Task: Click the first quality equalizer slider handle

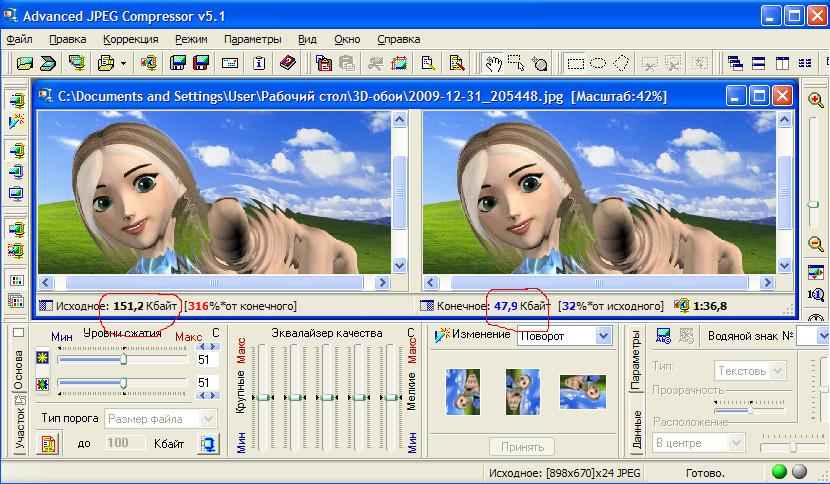Action: [x=264, y=397]
